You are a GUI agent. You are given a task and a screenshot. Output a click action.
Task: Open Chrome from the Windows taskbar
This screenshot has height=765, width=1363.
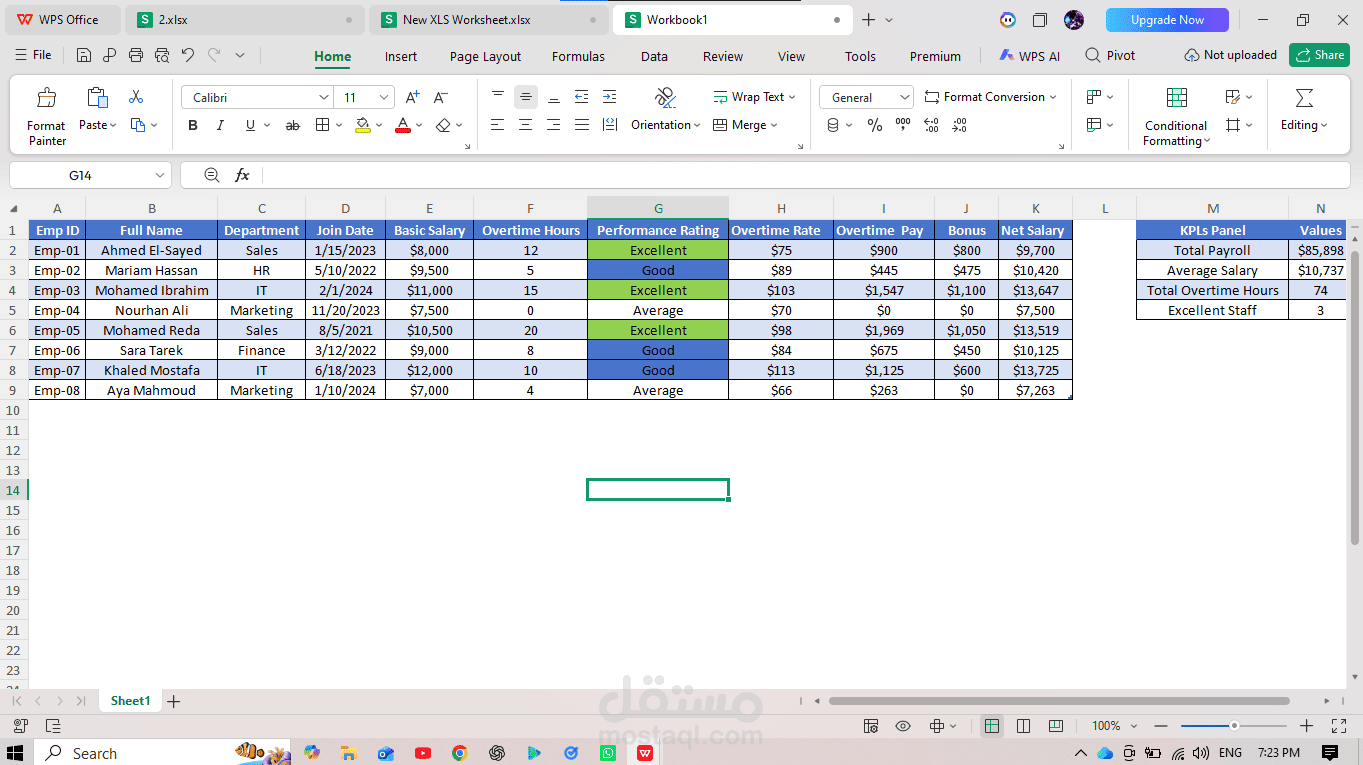(x=460, y=753)
